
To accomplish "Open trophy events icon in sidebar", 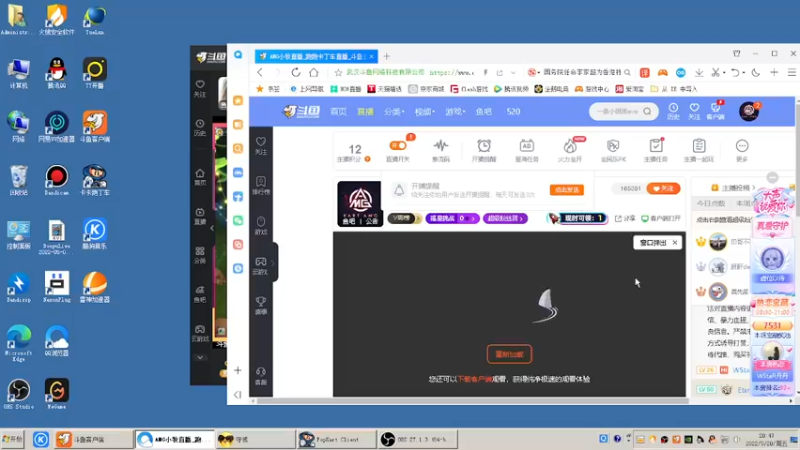I will tap(261, 305).
